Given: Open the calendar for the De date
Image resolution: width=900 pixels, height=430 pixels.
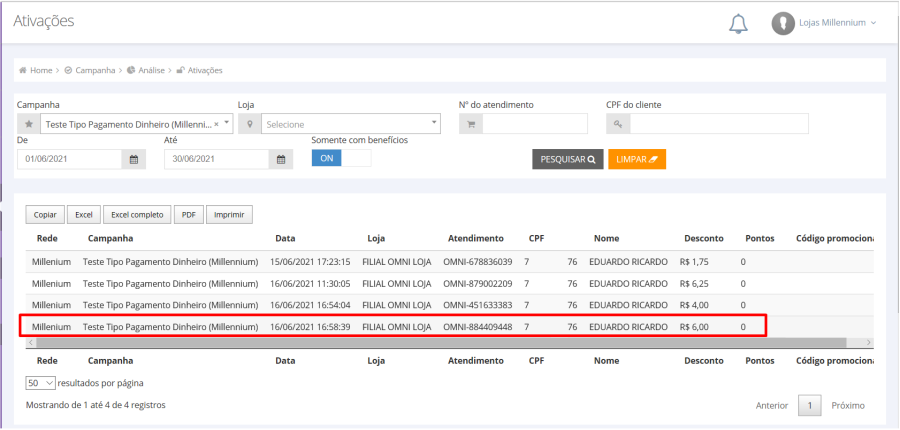Looking at the screenshot, I should click(x=134, y=160).
